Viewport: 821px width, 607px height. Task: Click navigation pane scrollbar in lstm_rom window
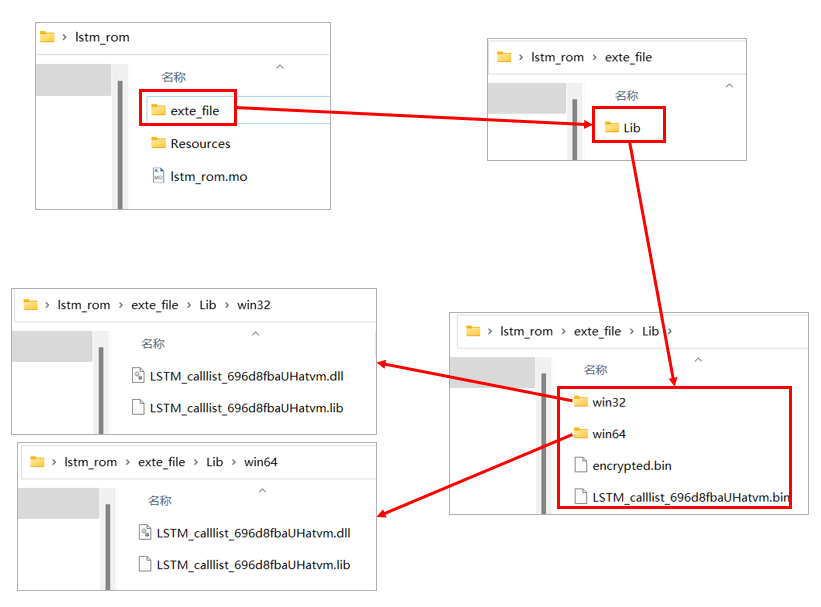point(120,140)
